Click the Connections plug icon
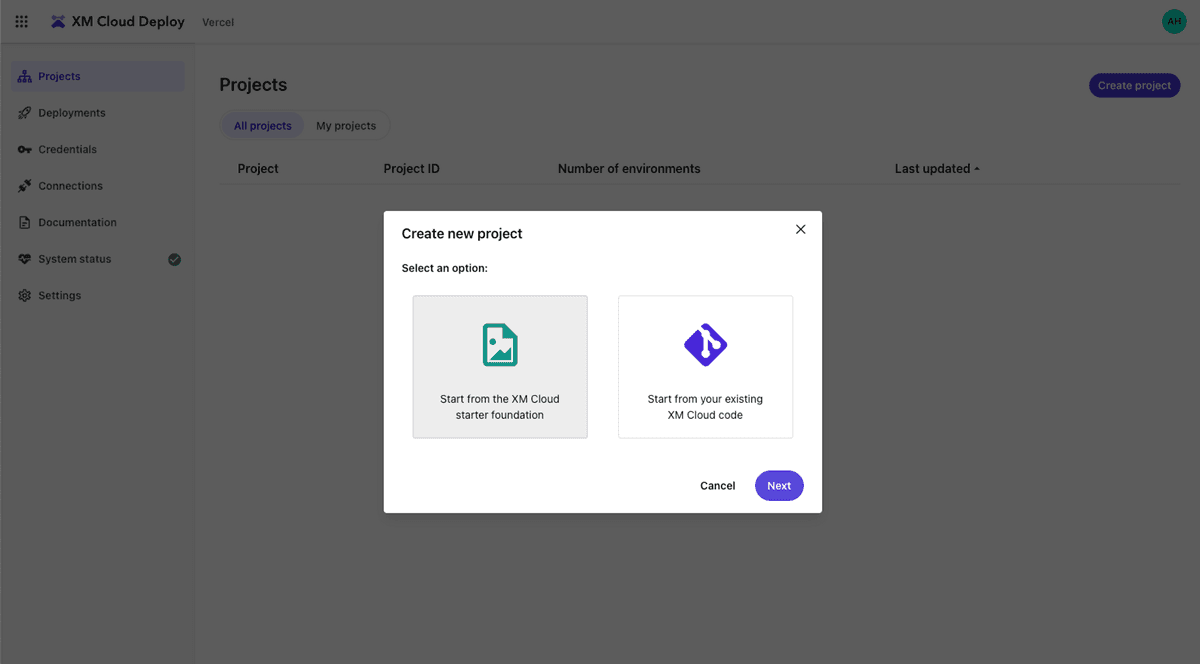 pos(25,186)
